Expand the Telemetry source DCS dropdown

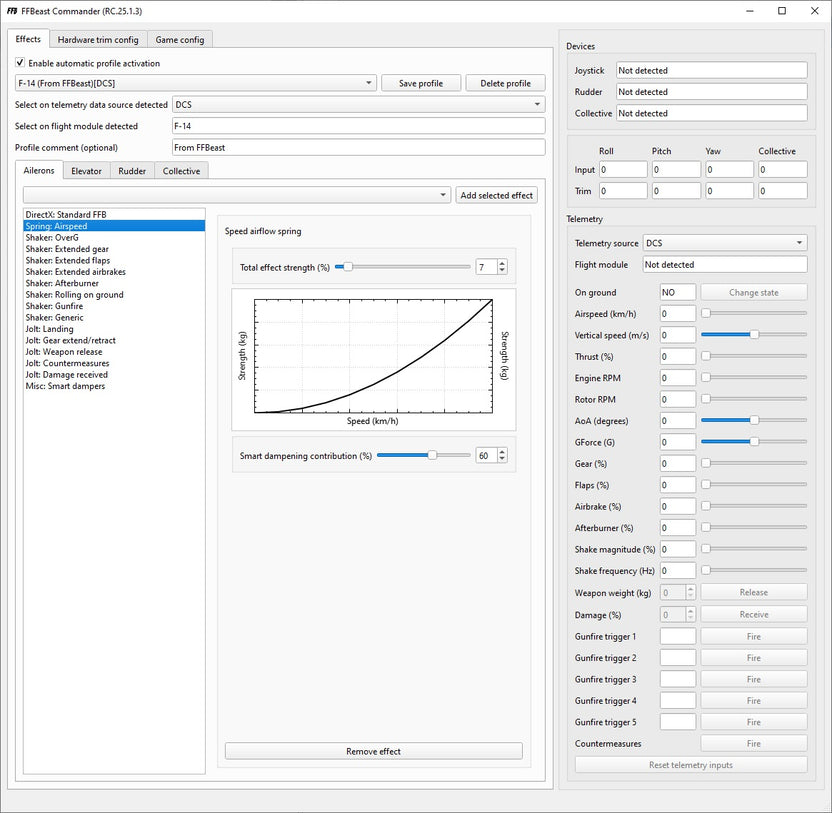click(x=725, y=243)
